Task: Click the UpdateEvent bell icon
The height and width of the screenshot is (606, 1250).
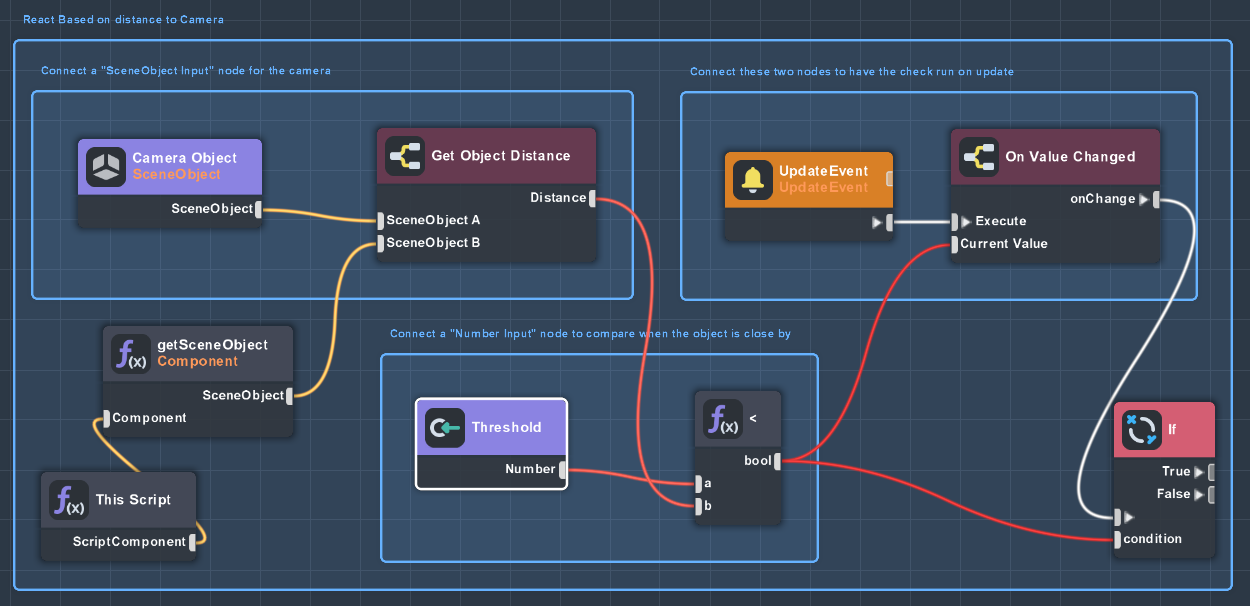Action: [753, 180]
